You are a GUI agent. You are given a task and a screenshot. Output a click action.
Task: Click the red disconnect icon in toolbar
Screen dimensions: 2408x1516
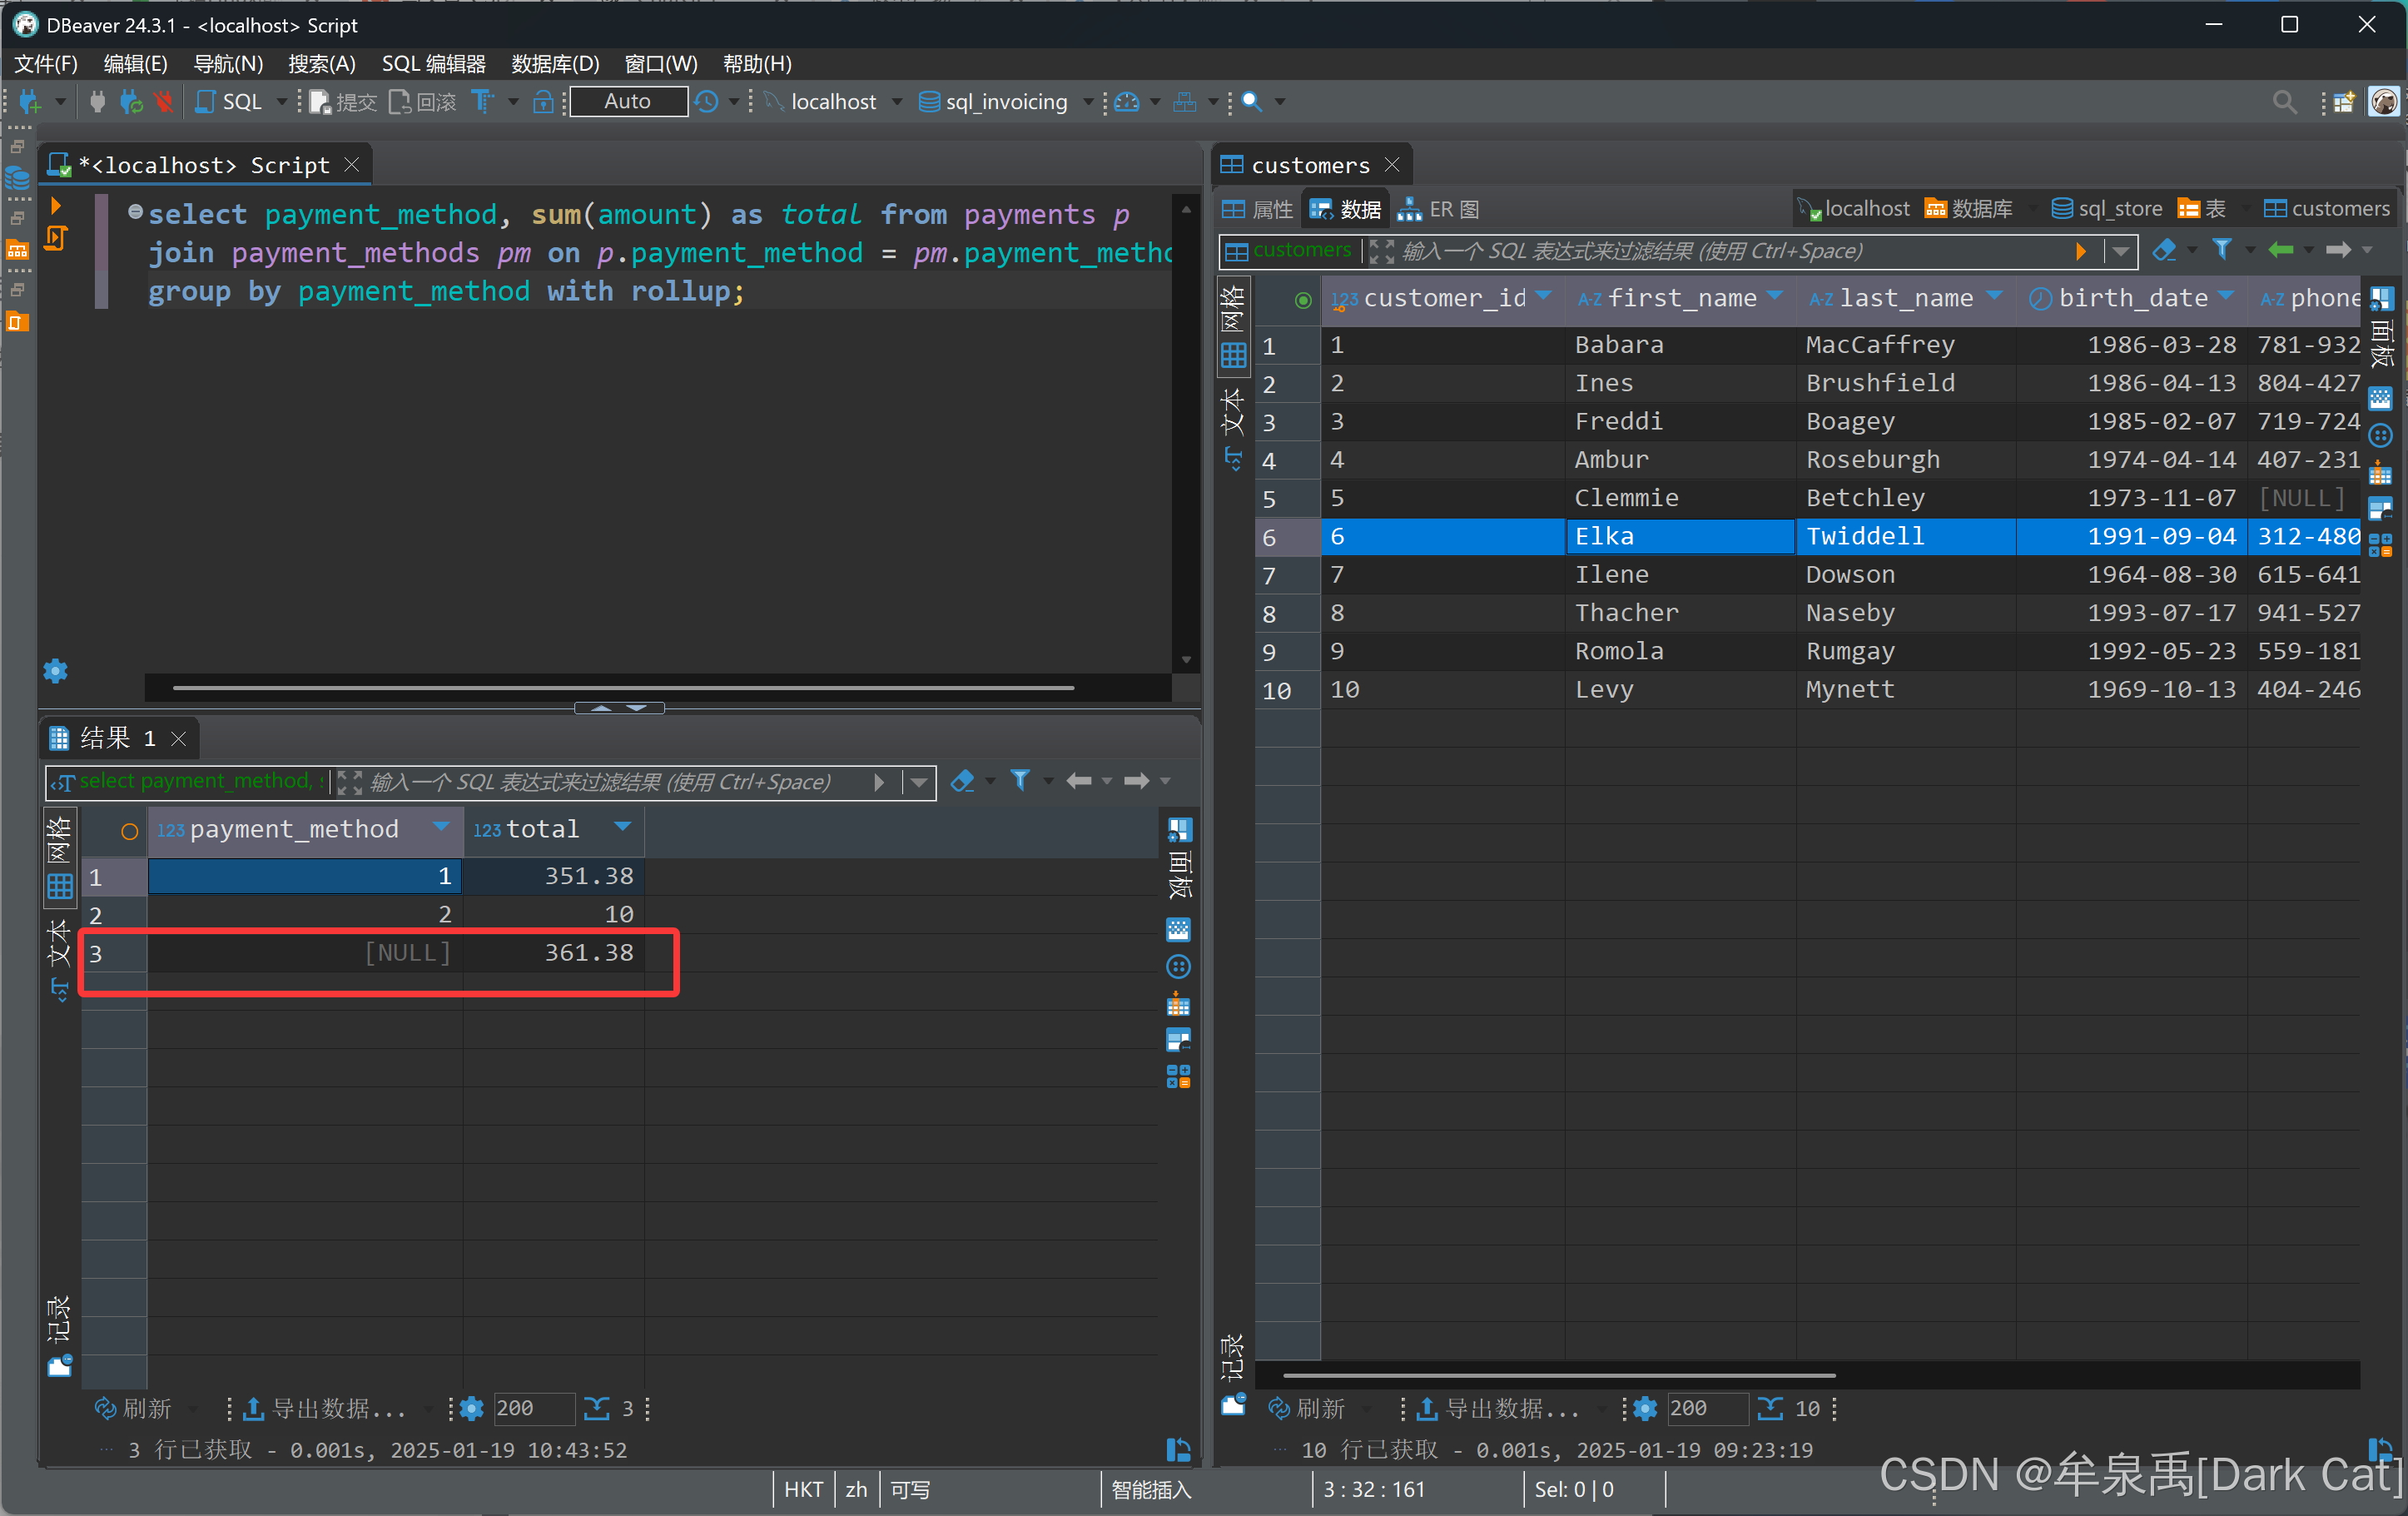click(164, 102)
